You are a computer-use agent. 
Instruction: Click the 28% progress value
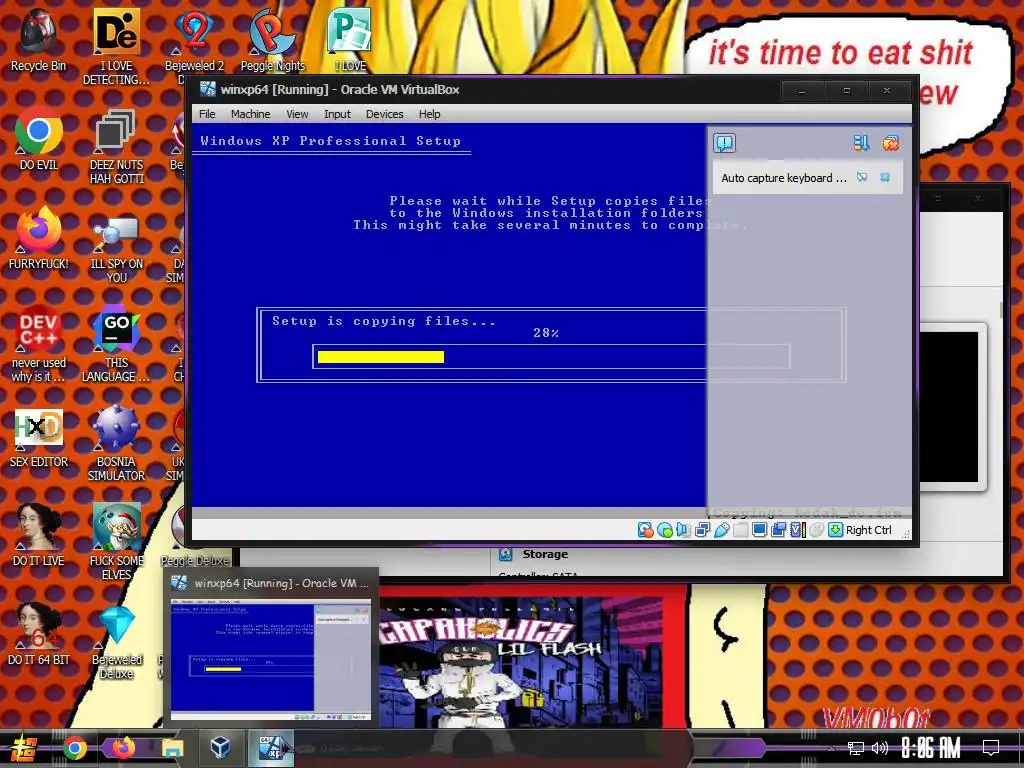[x=546, y=333]
